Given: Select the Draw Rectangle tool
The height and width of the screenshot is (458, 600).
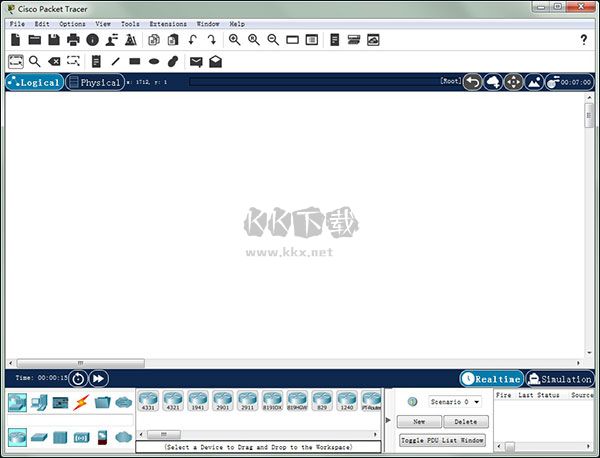Looking at the screenshot, I should pos(135,61).
